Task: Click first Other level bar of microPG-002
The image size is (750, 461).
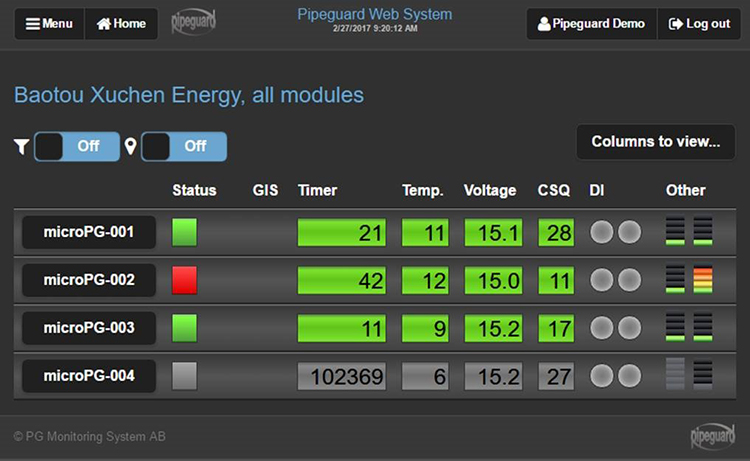Action: click(x=675, y=279)
